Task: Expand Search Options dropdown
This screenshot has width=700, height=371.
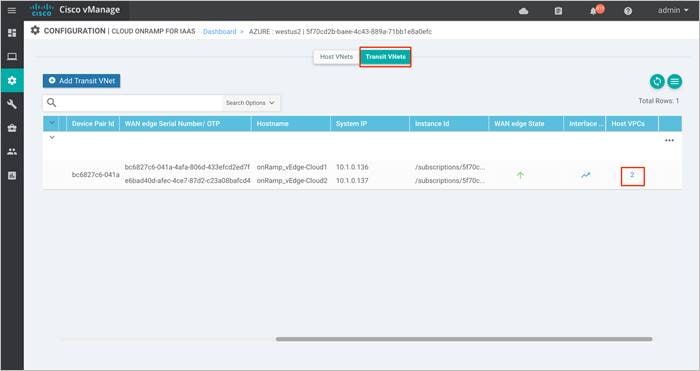Action: pos(250,103)
